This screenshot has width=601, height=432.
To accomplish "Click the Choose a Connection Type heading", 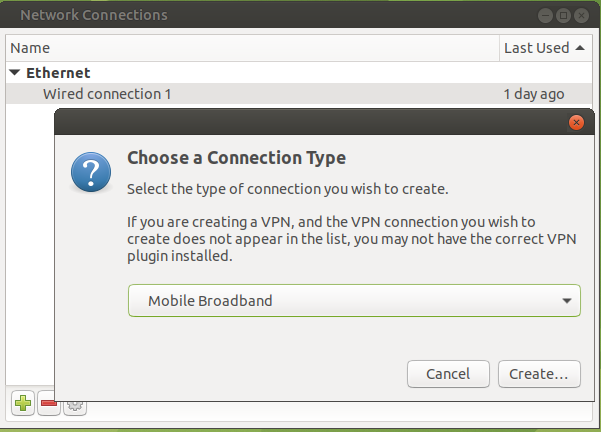I will click(x=236, y=158).
